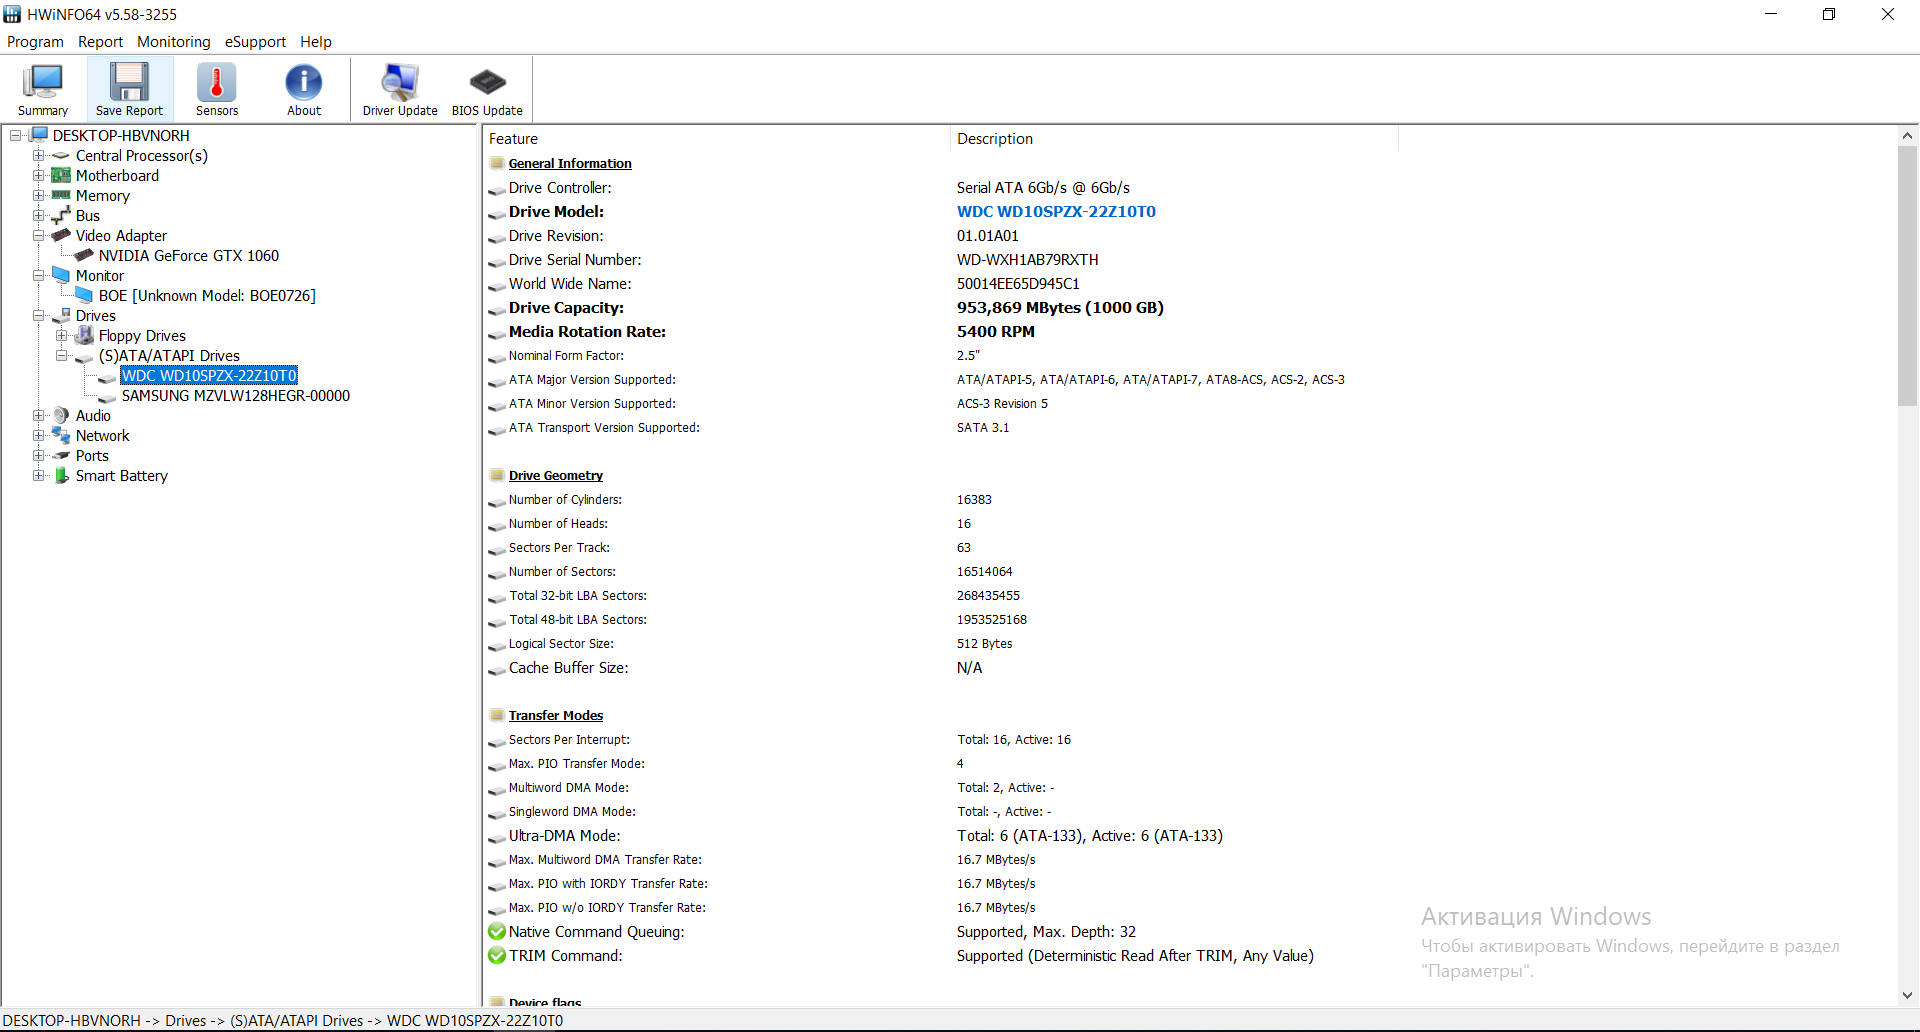Select the Cache Buffer Size row
The height and width of the screenshot is (1032, 1920).
click(1188, 668)
